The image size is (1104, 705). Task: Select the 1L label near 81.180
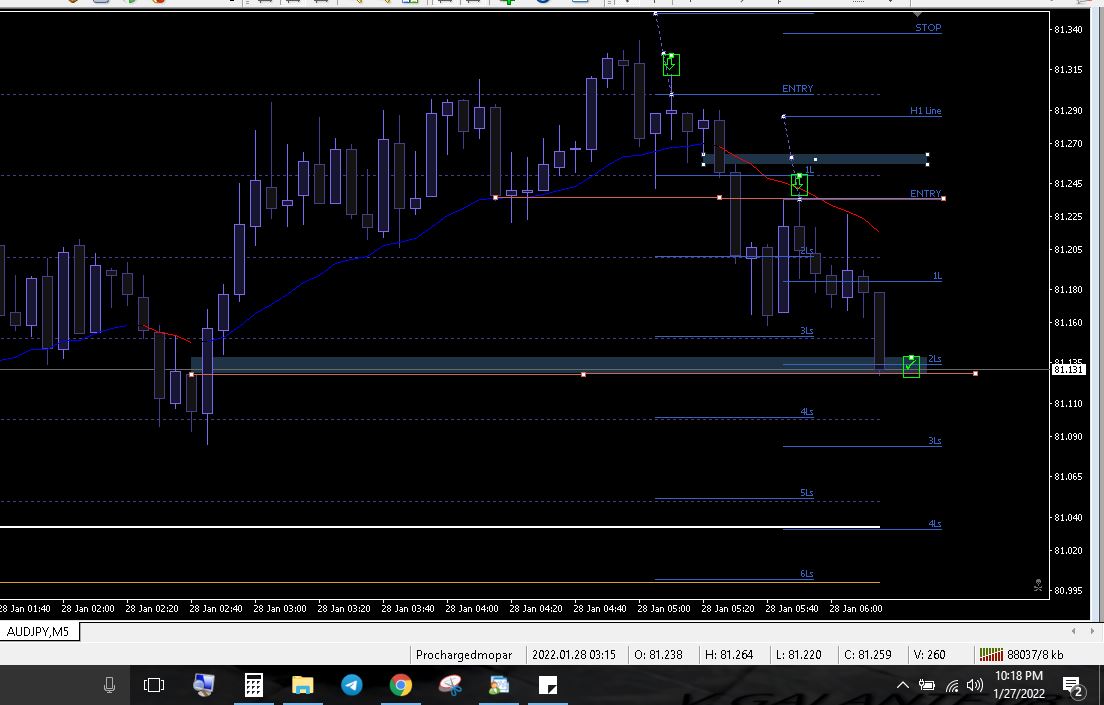tap(937, 275)
